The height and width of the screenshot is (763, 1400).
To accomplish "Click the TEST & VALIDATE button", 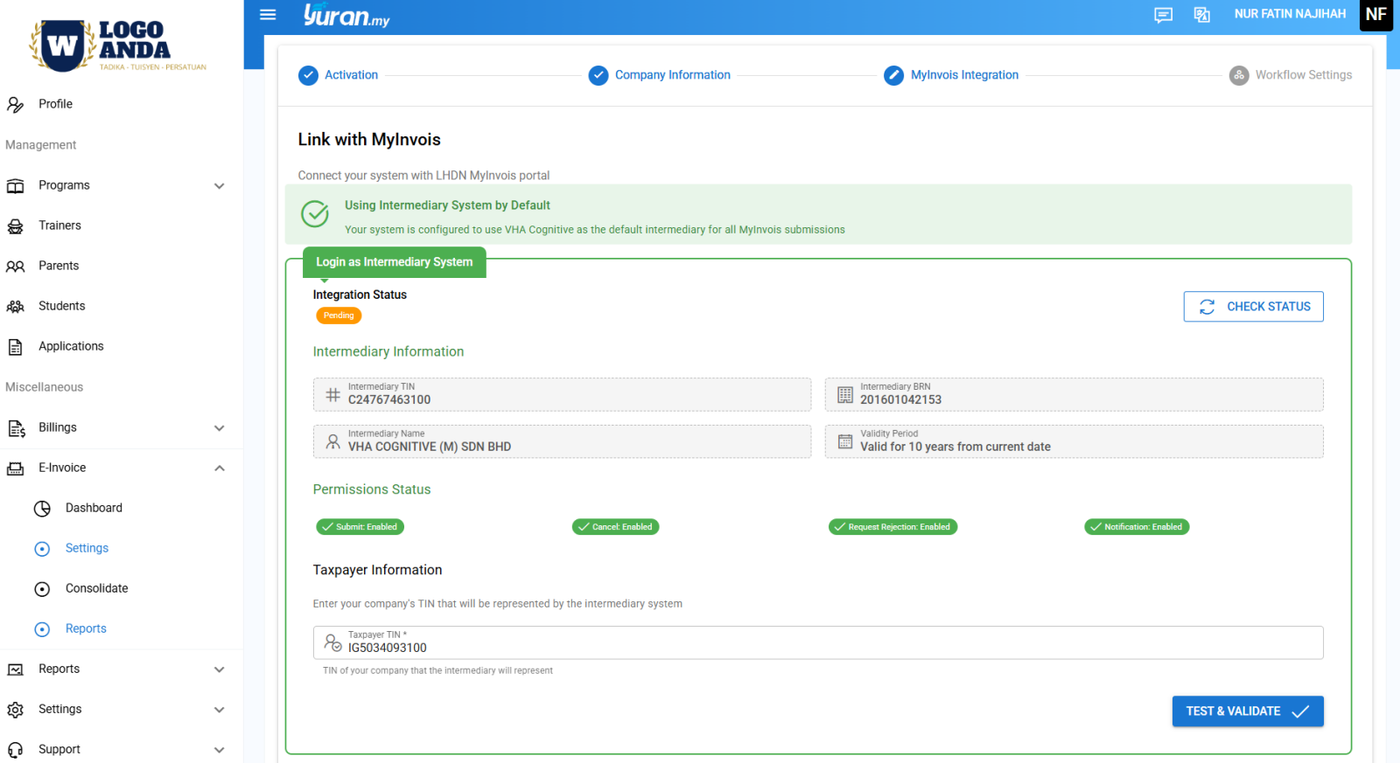I will 1248,711.
